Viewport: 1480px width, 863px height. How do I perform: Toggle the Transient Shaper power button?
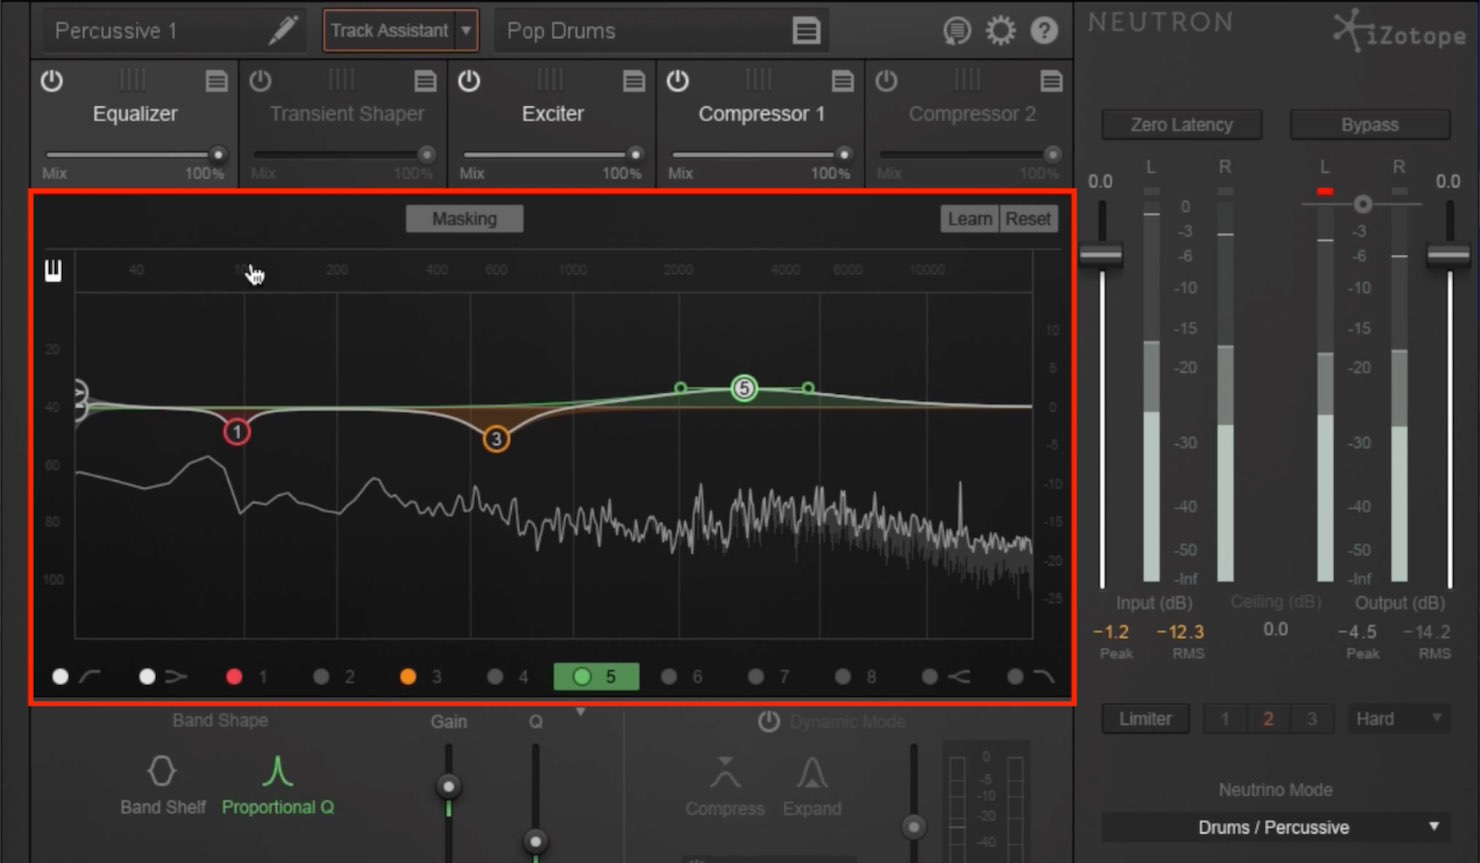pos(260,81)
